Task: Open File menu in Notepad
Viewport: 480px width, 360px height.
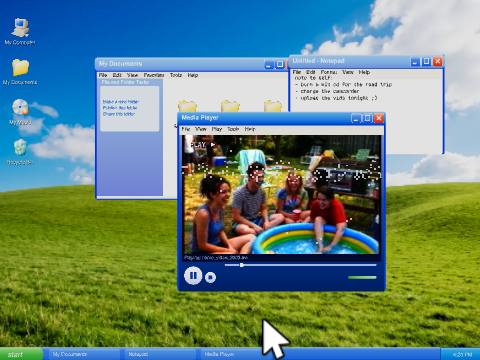Action: pyautogui.click(x=297, y=72)
